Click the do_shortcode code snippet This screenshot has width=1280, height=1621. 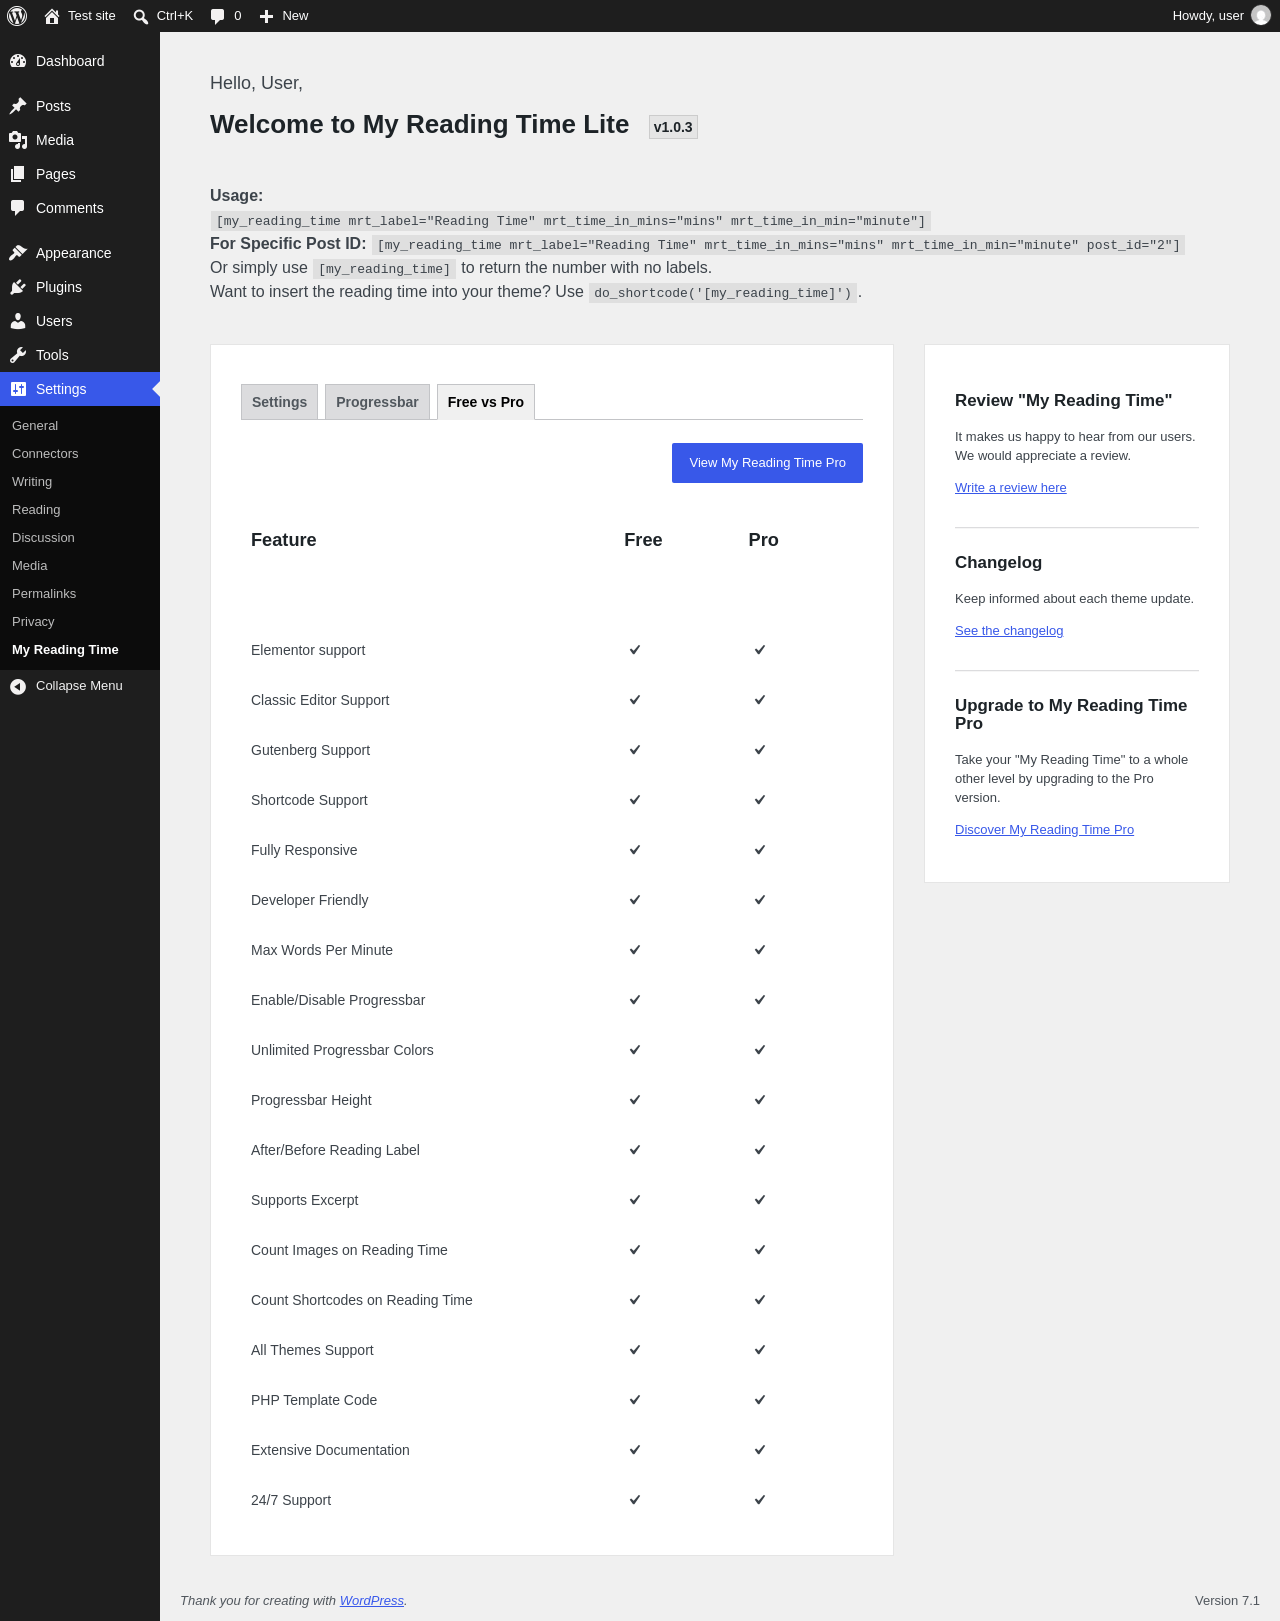(723, 293)
